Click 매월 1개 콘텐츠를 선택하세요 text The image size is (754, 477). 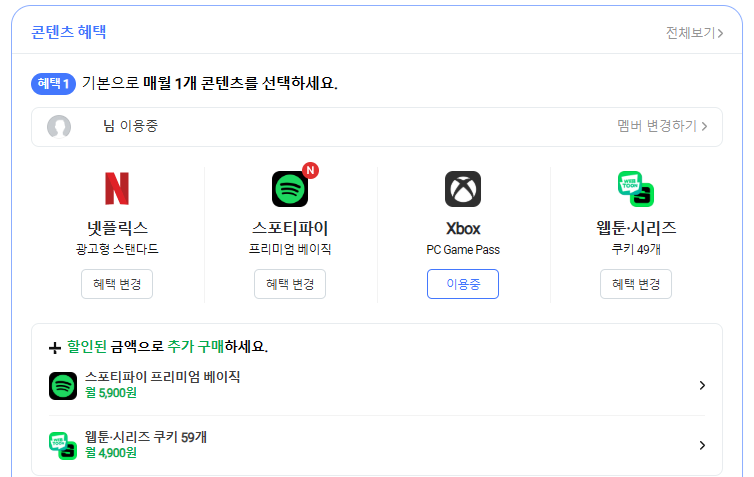[240, 83]
